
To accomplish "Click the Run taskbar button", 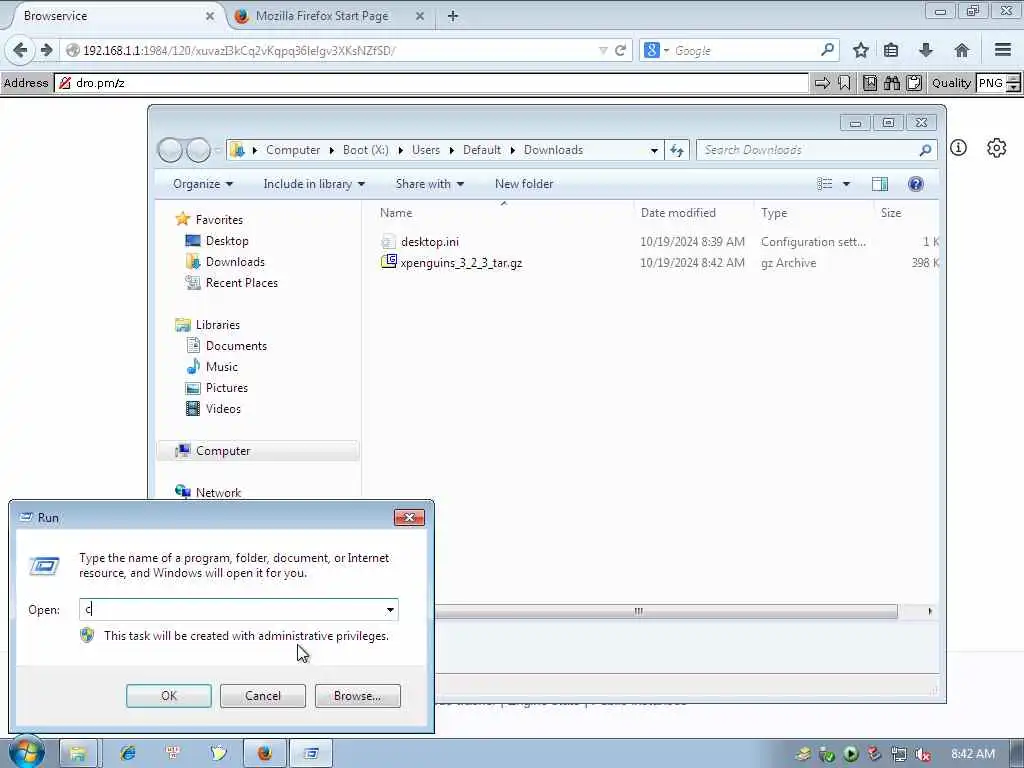I will point(311,753).
